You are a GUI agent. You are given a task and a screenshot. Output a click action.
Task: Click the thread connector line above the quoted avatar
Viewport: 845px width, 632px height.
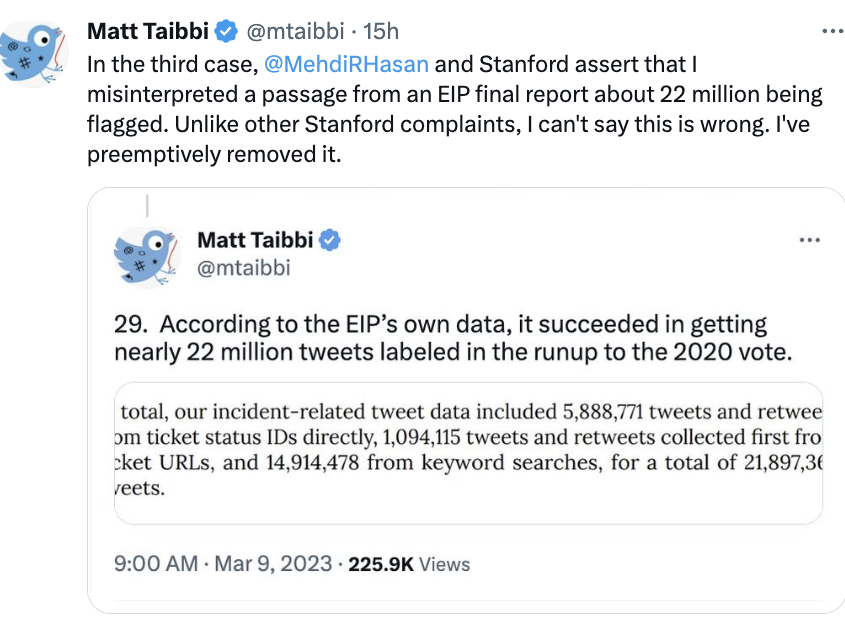tap(147, 206)
